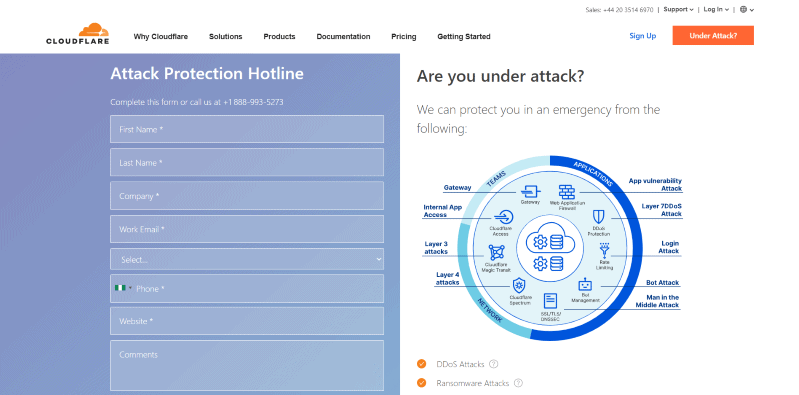
Task: Click the Layer 7 DDoS Attack label
Action: click(x=662, y=210)
